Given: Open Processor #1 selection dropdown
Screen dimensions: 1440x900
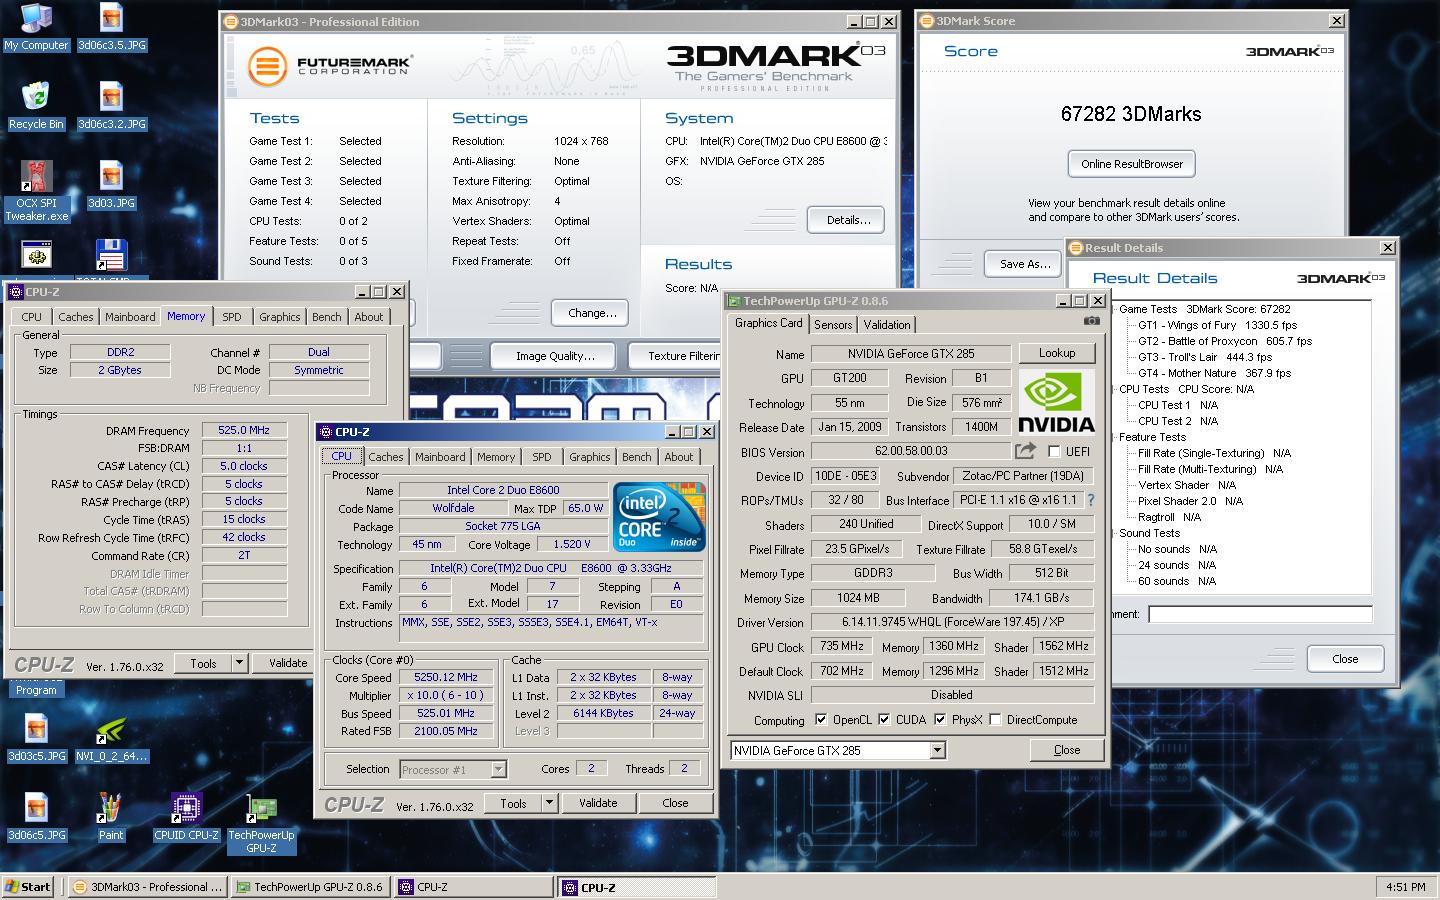Looking at the screenshot, I should [498, 769].
